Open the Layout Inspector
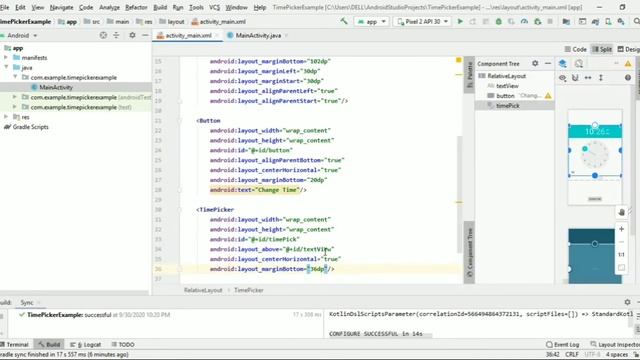640x360 pixels. coord(615,344)
